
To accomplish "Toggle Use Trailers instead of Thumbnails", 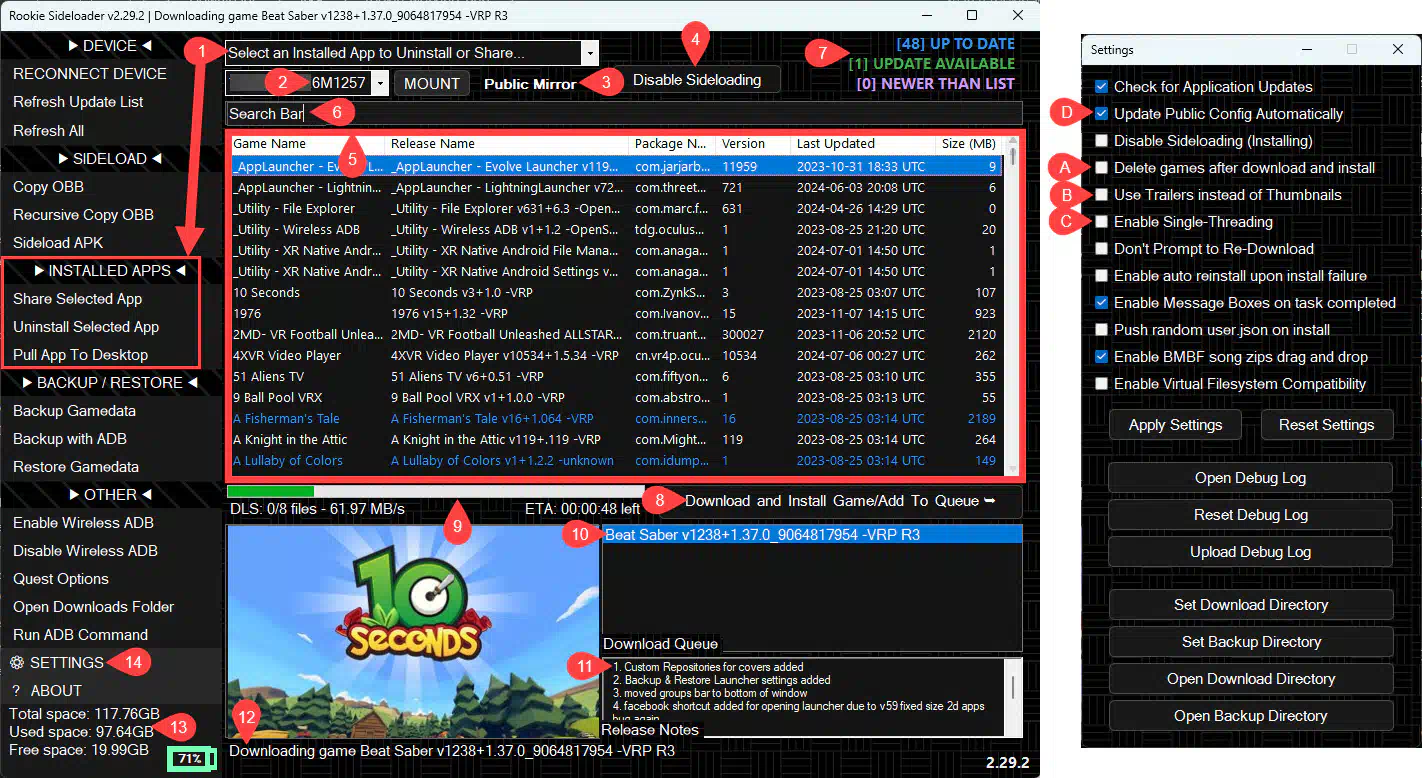I will point(1101,195).
